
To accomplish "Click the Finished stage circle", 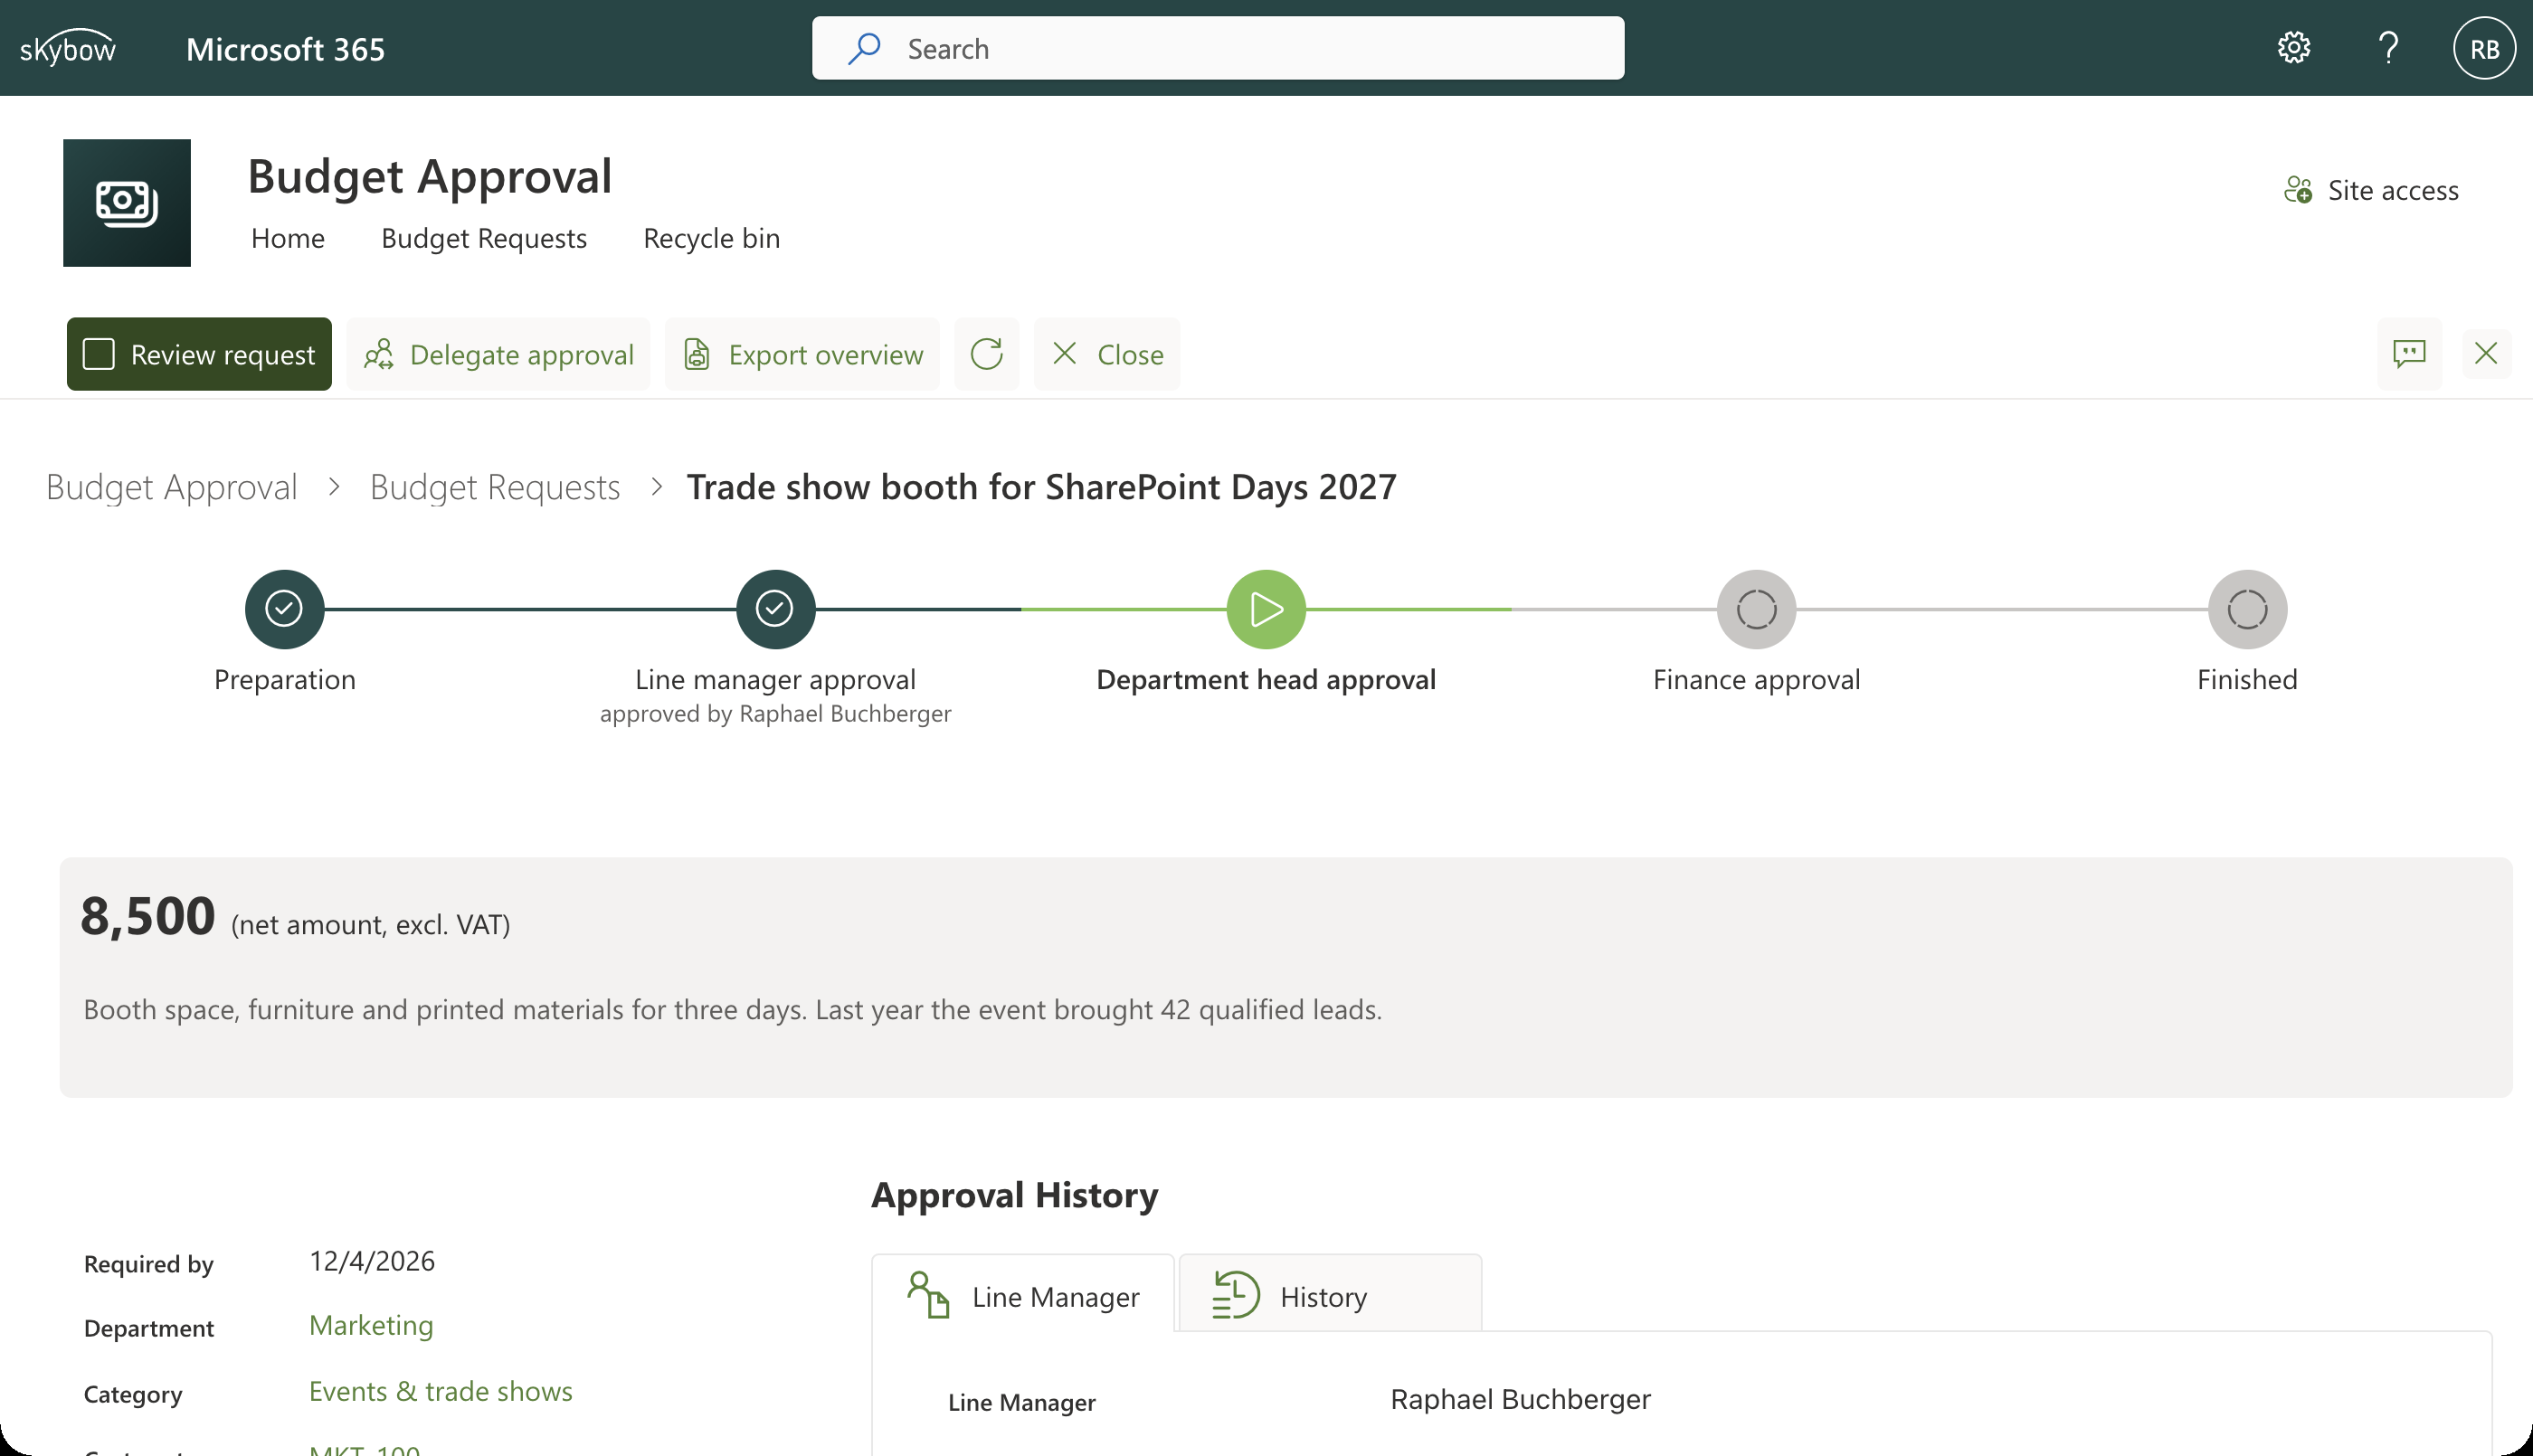I will coord(2247,609).
